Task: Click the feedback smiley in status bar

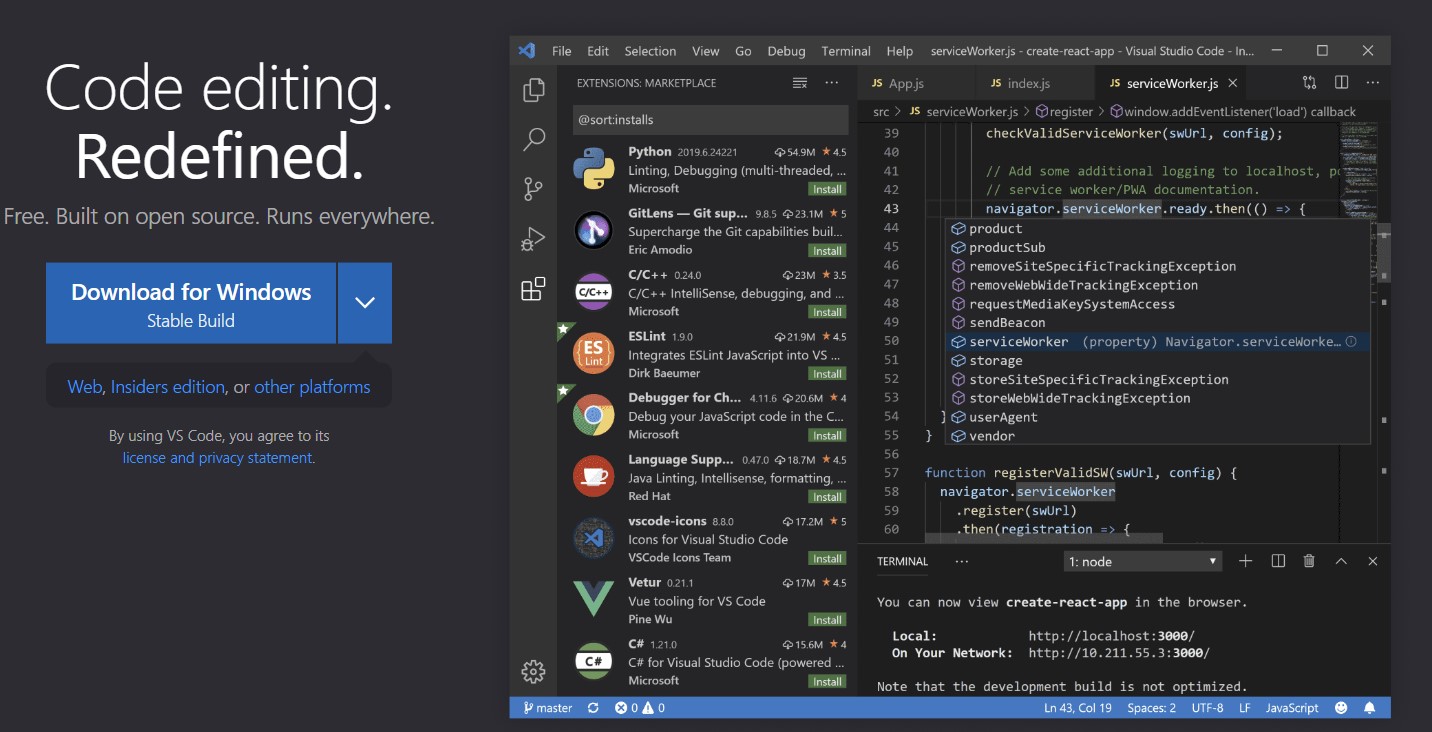Action: click(1341, 708)
